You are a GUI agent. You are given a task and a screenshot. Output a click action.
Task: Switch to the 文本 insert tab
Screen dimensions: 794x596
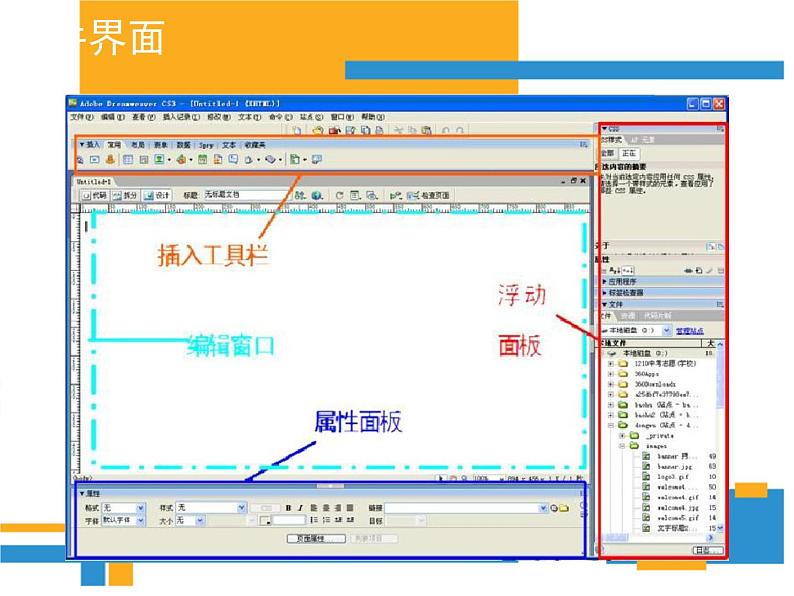pos(229,145)
